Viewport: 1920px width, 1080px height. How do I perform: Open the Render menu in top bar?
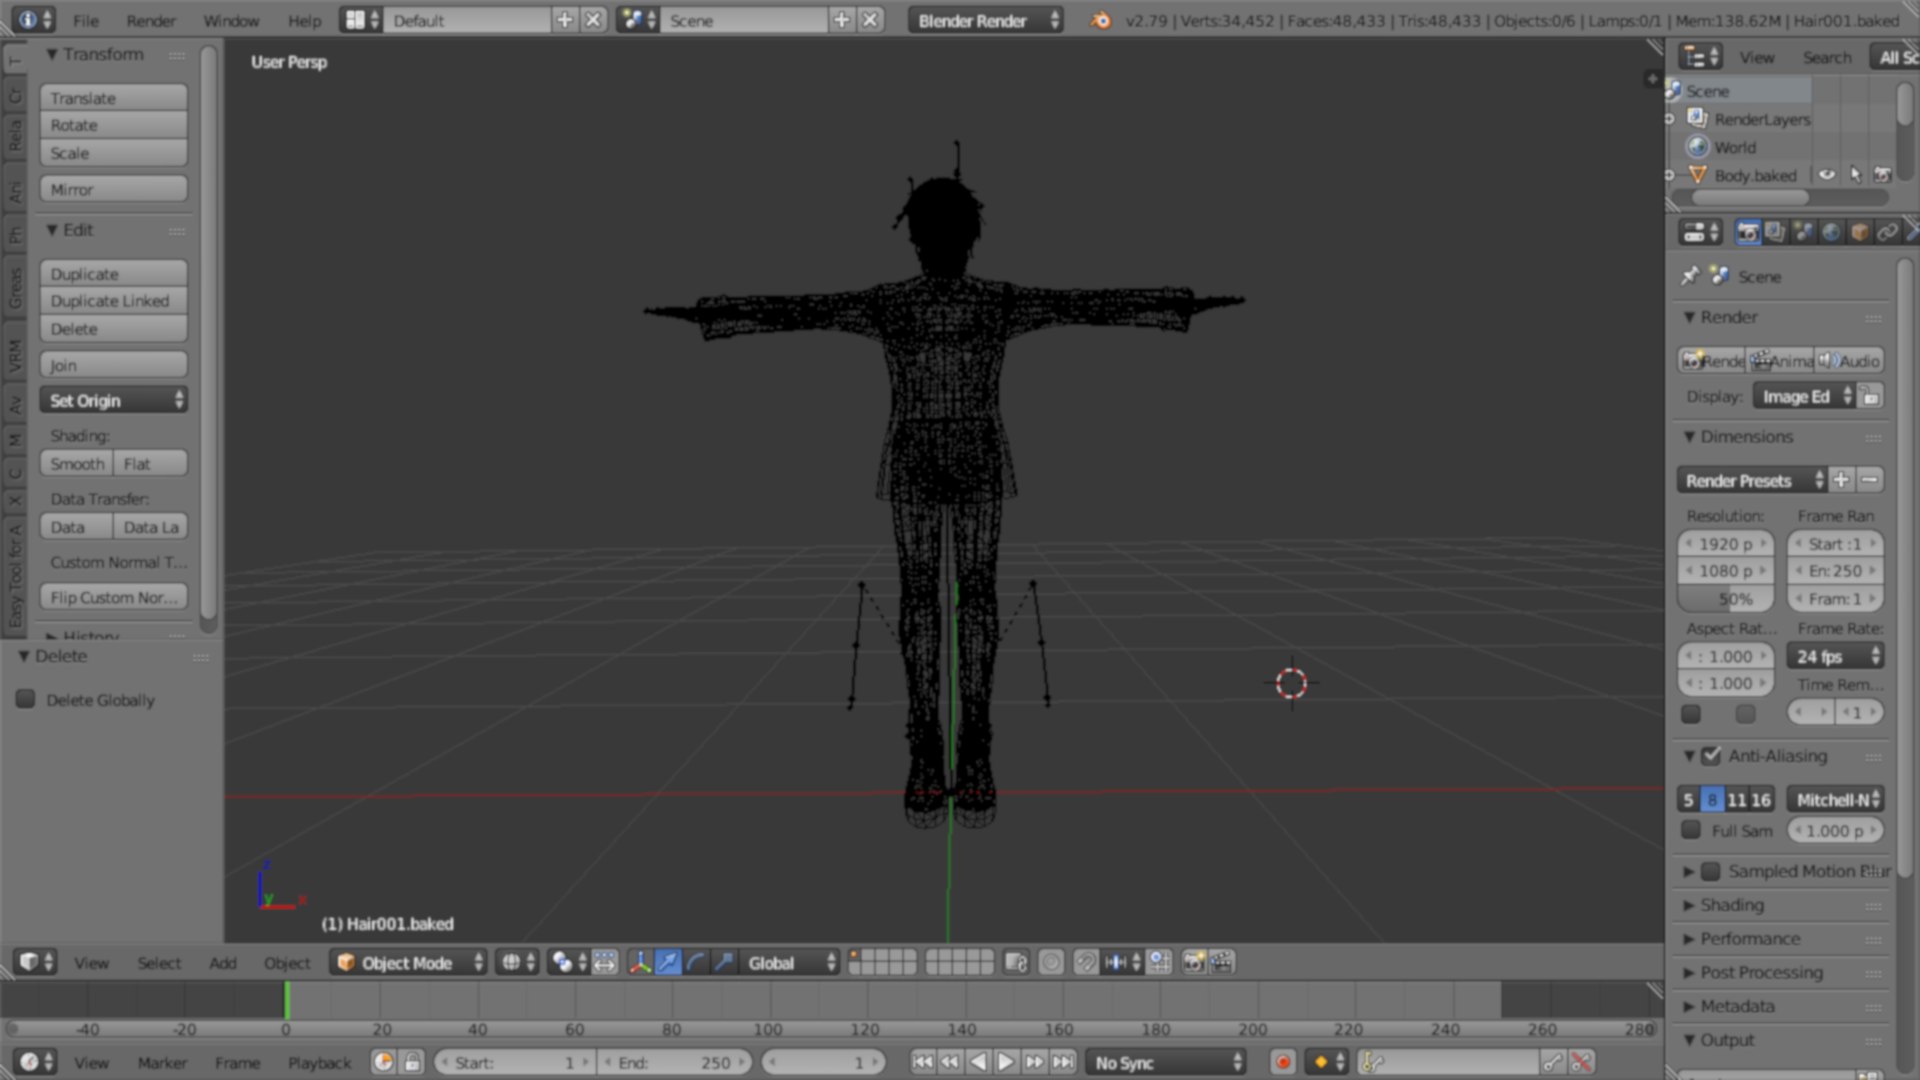[x=151, y=20]
